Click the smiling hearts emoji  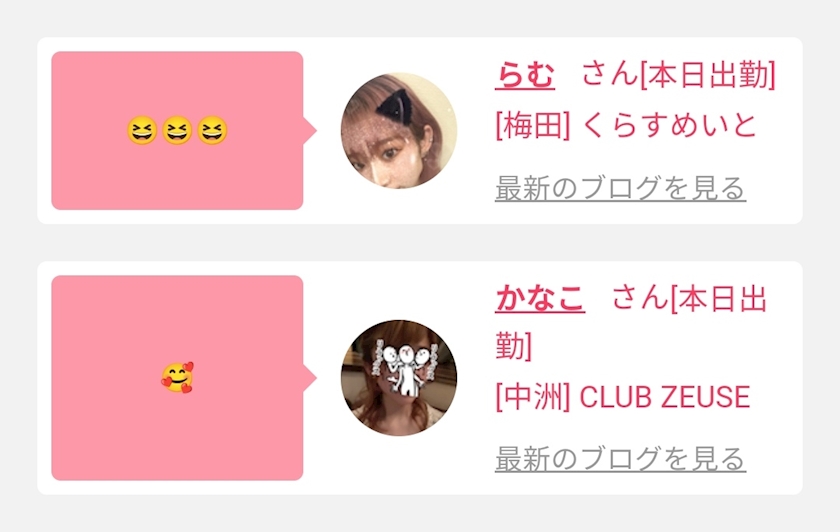tap(177, 378)
